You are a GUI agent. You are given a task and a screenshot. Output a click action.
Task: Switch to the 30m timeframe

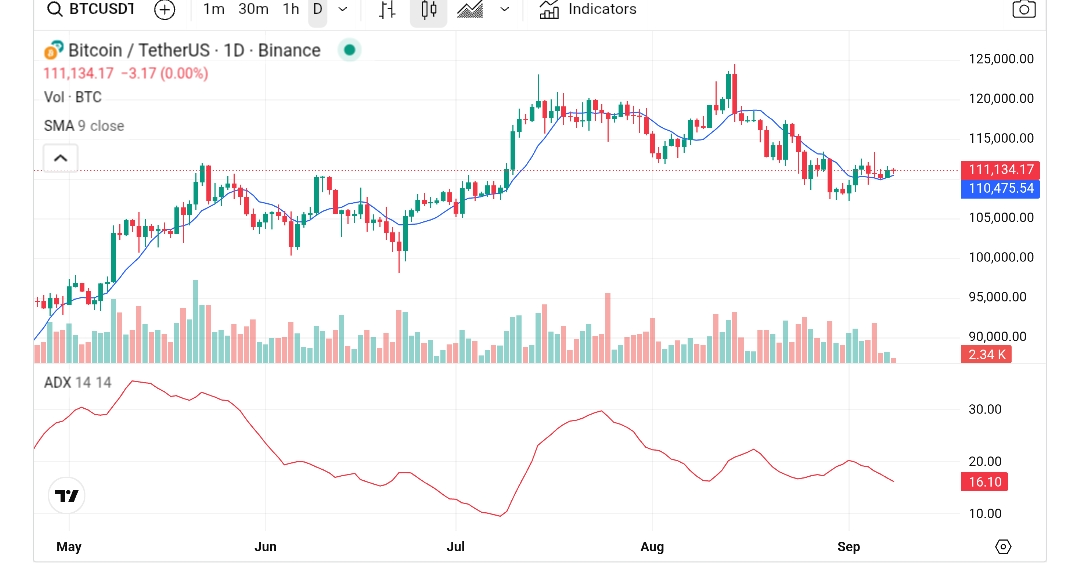click(253, 9)
